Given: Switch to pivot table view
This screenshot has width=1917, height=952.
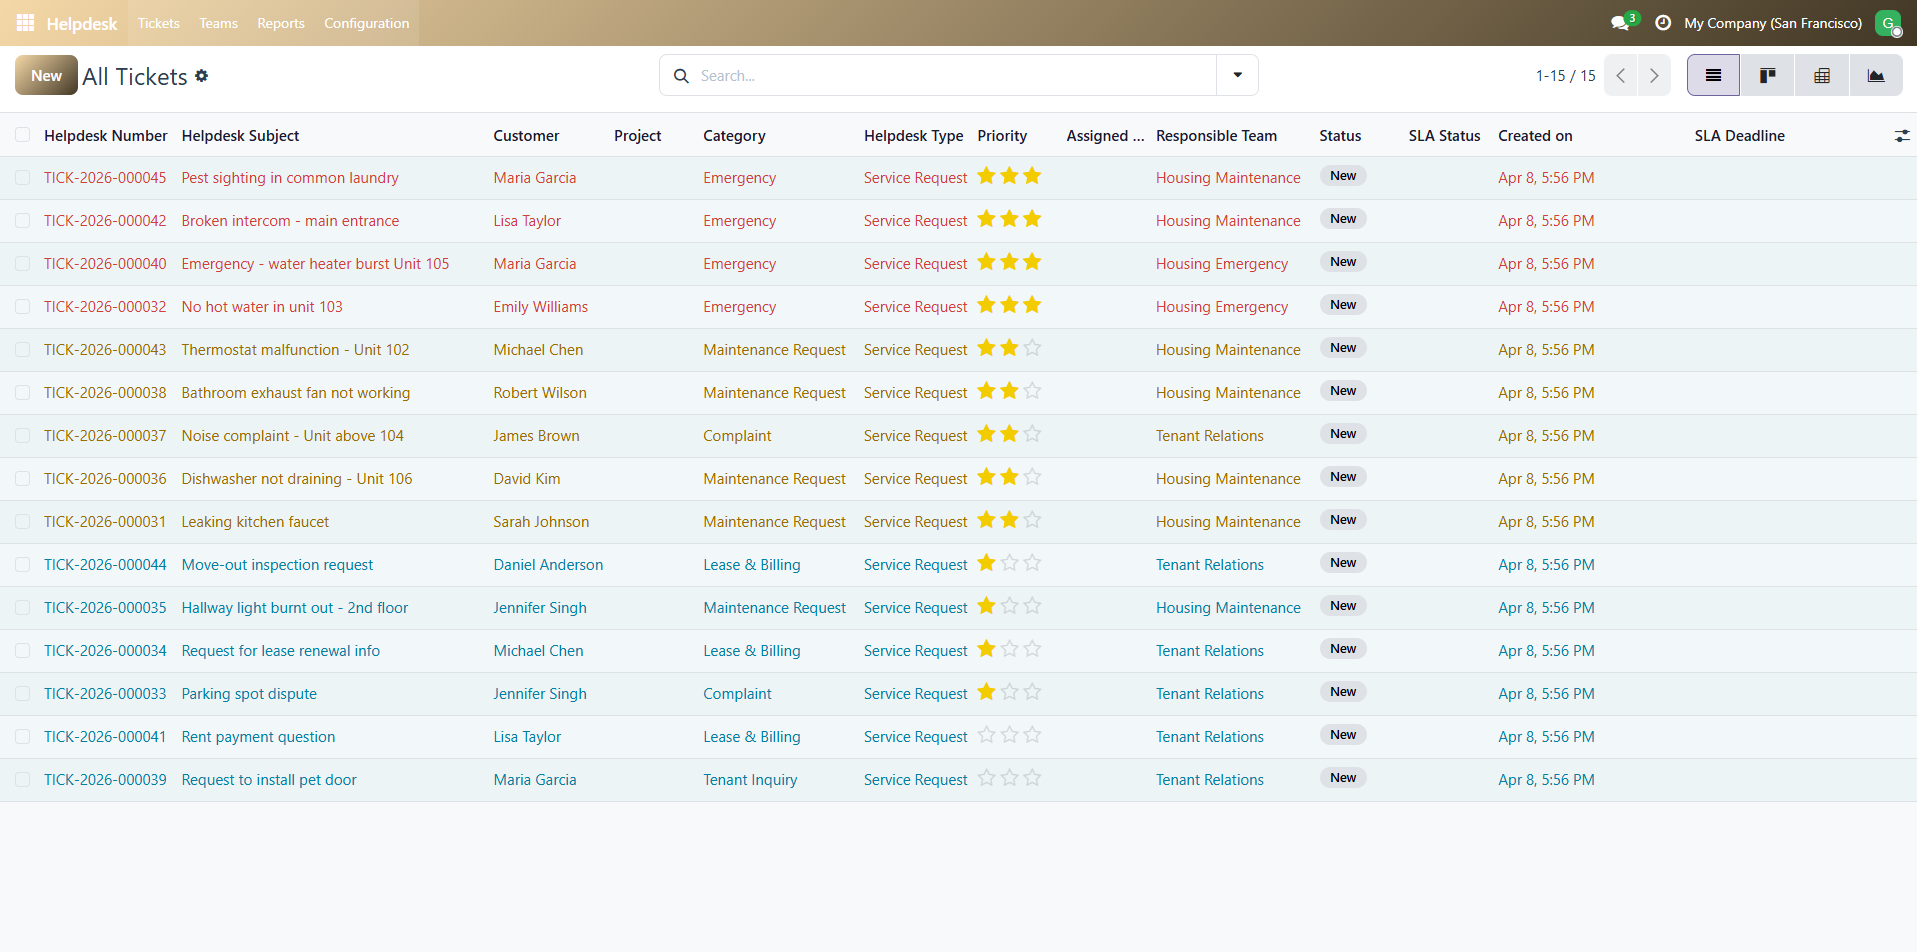Looking at the screenshot, I should 1822,76.
